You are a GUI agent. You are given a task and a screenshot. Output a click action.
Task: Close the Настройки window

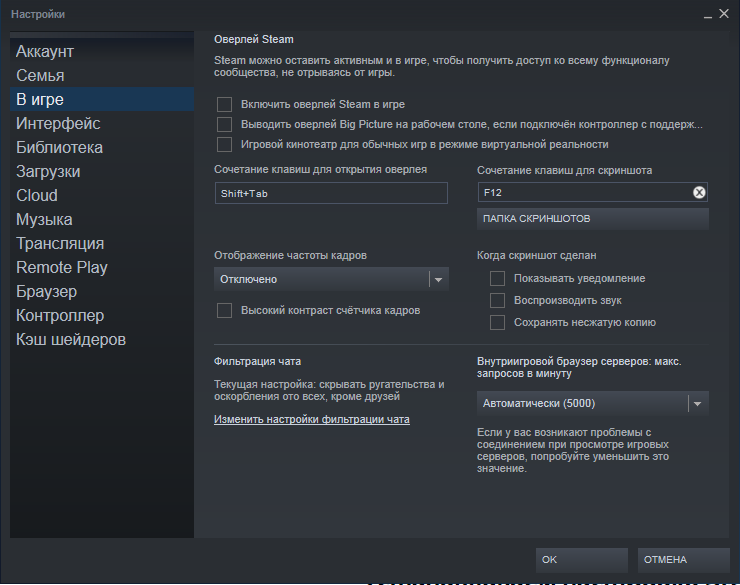tap(723, 14)
